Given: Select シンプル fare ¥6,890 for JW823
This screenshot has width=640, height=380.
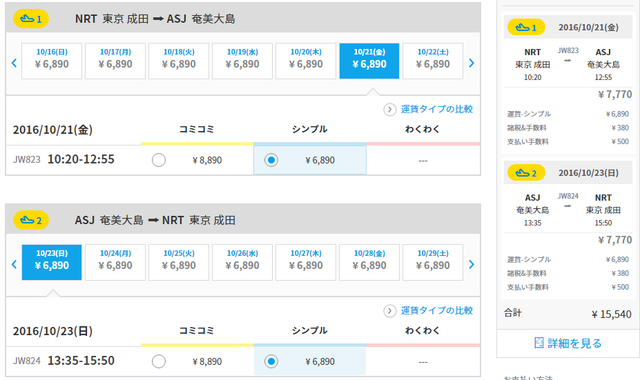Looking at the screenshot, I should (x=271, y=160).
